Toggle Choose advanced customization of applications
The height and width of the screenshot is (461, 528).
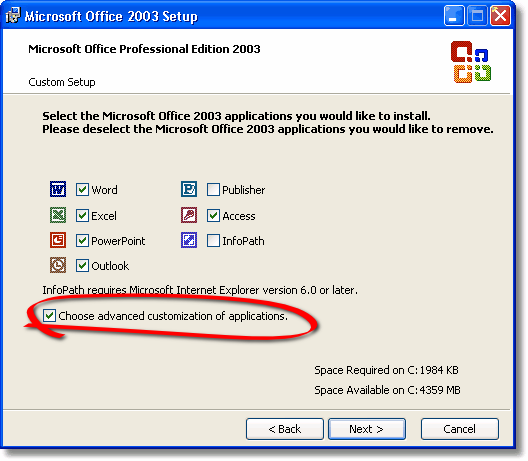pyautogui.click(x=49, y=316)
